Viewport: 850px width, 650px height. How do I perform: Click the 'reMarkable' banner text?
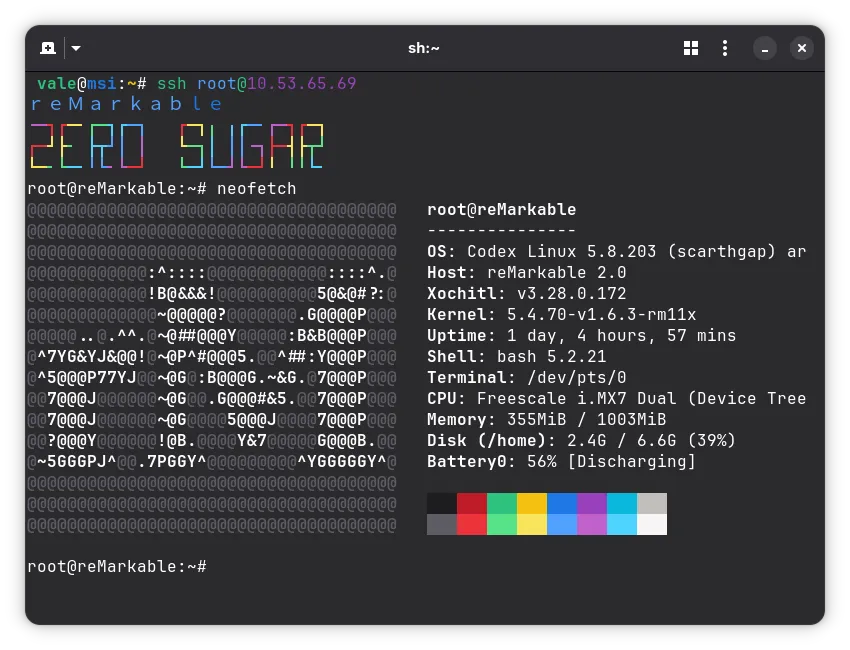tap(126, 104)
